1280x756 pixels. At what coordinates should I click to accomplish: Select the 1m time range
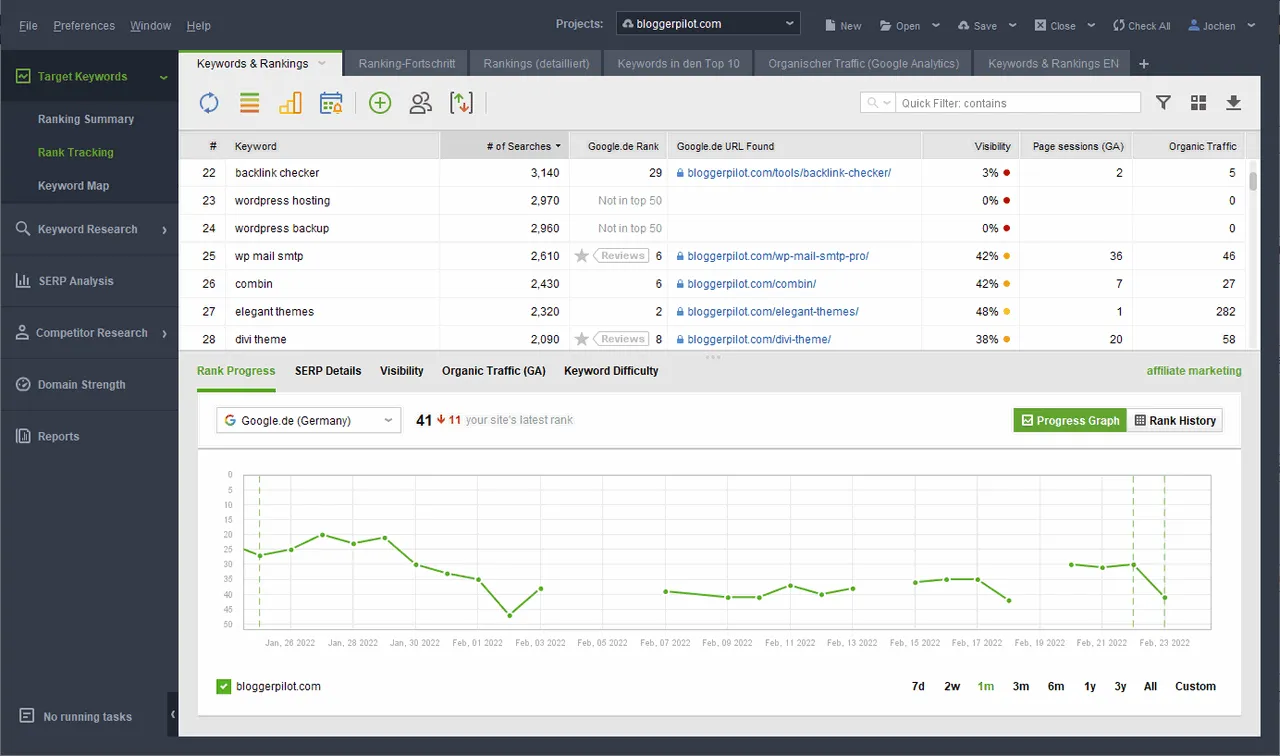point(986,686)
